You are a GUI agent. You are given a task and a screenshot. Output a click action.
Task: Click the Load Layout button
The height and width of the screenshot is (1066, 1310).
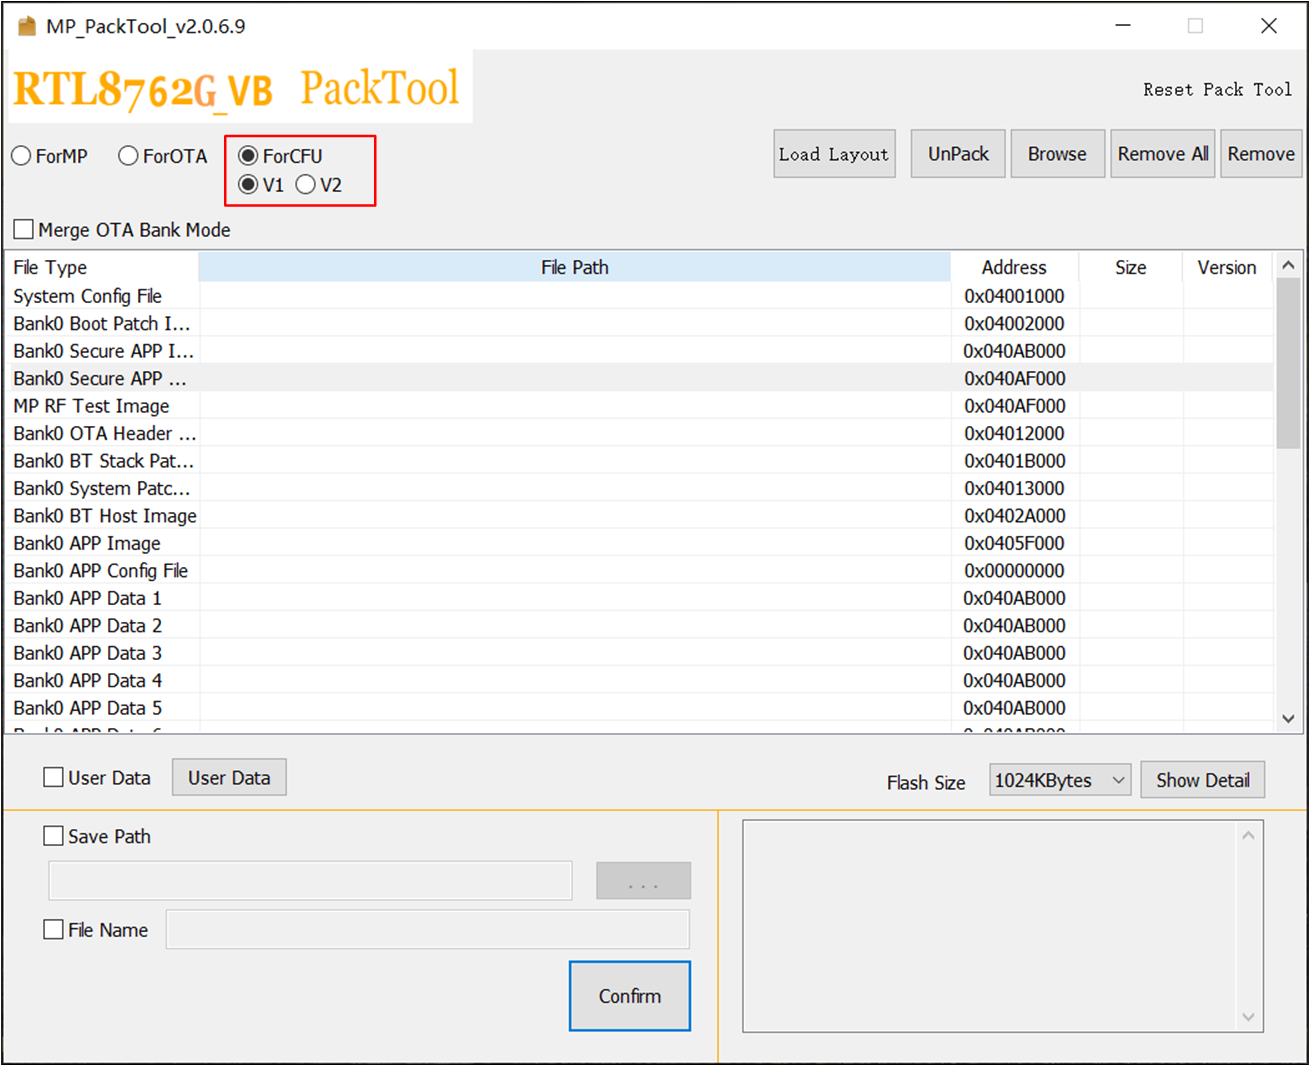click(833, 155)
